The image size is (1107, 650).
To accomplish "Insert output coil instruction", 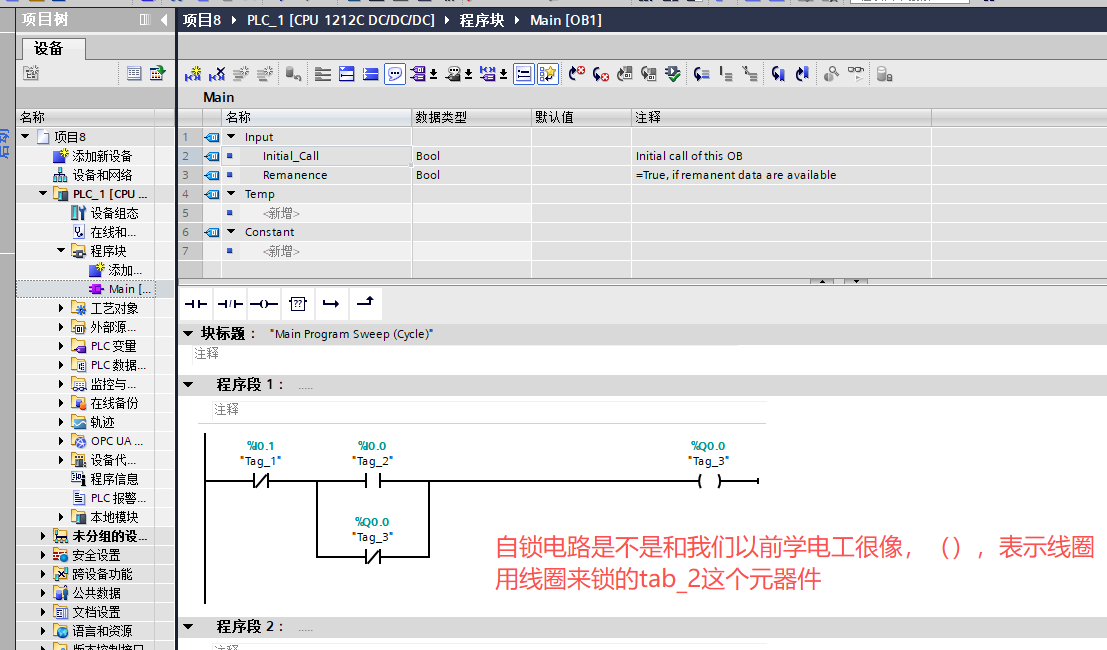I will click(x=264, y=303).
